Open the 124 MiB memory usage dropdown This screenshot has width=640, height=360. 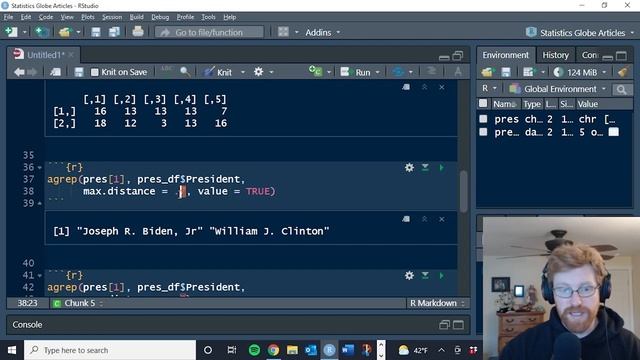click(581, 73)
